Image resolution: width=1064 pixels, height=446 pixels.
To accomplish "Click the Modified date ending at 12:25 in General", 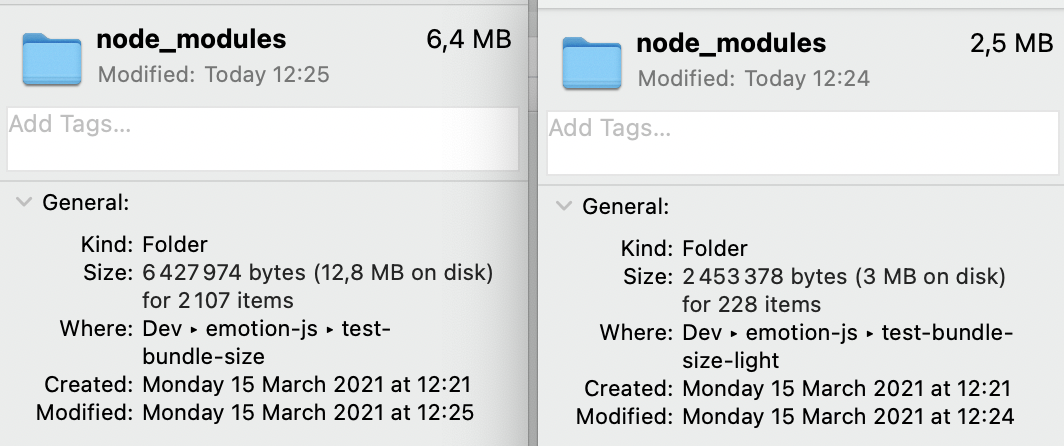I will click(308, 412).
